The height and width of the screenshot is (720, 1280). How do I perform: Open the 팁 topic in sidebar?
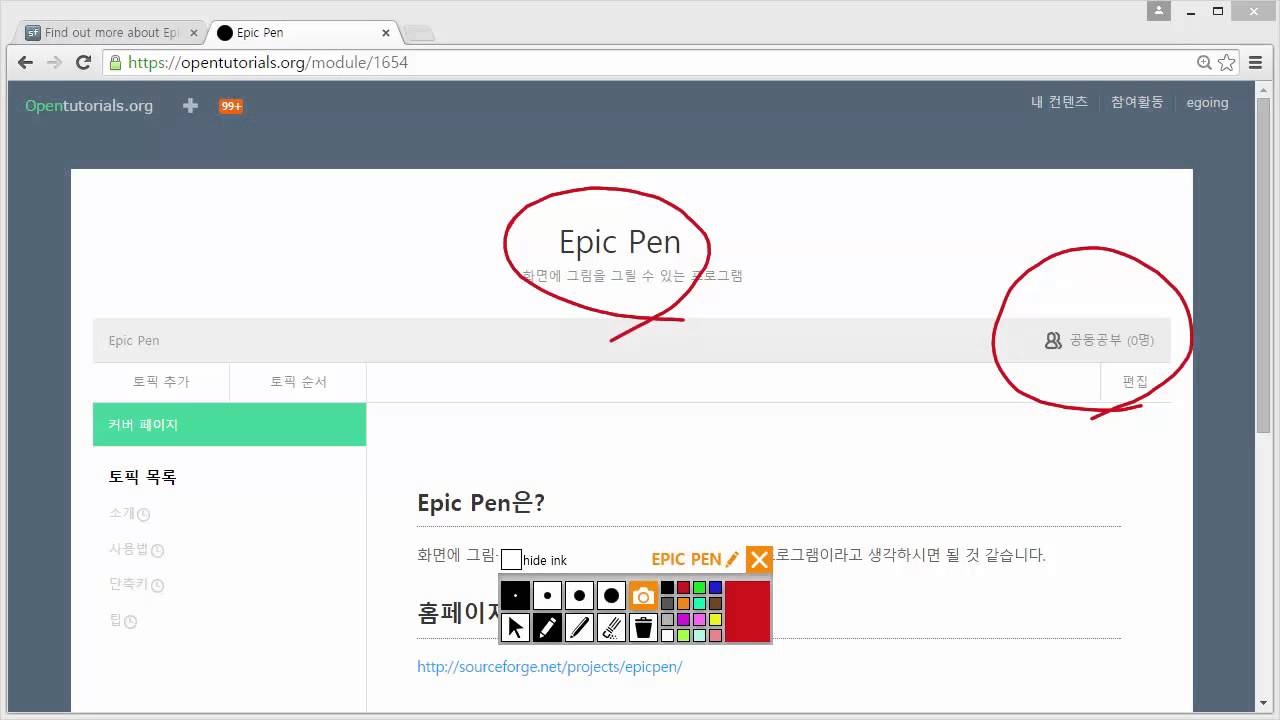pos(122,620)
